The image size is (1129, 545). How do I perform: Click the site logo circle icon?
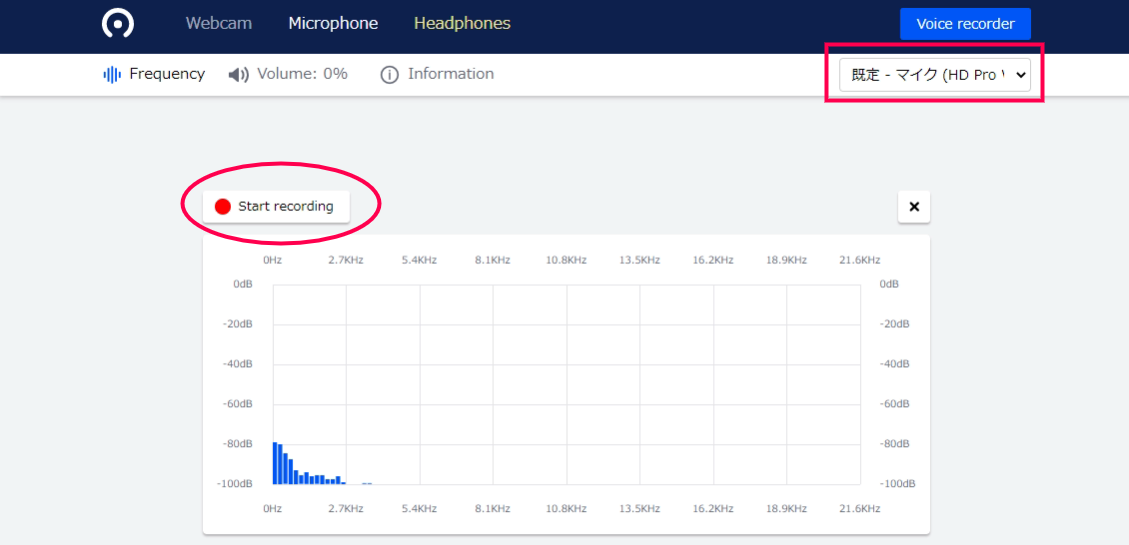click(117, 23)
